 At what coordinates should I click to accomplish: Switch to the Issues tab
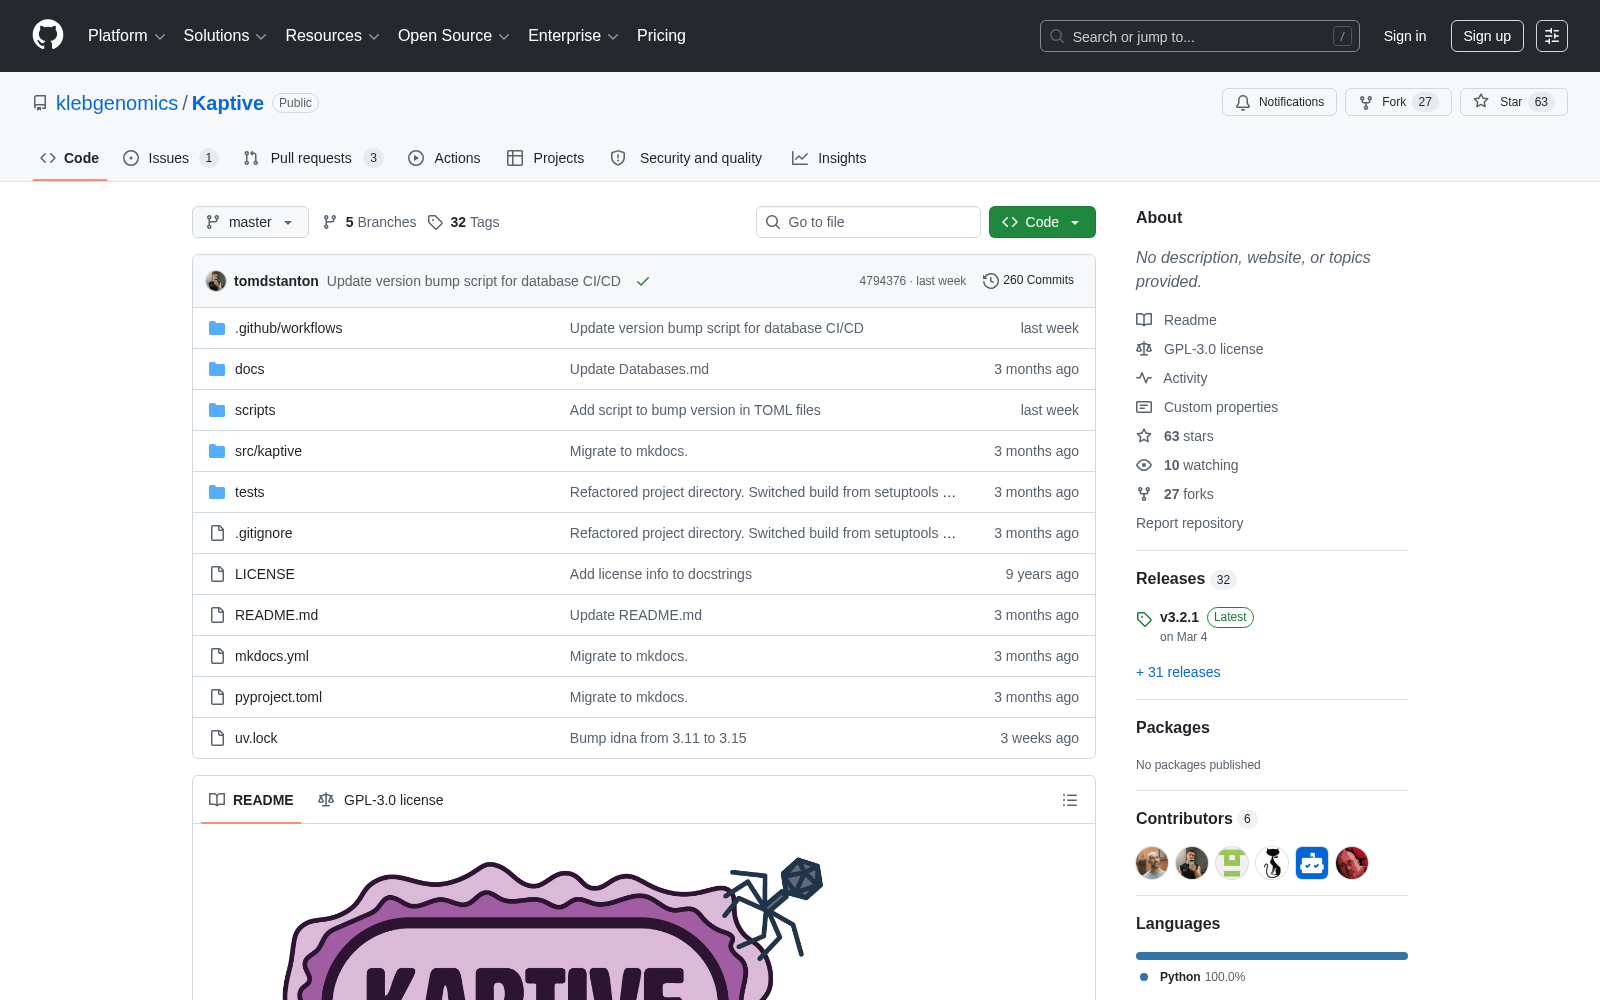[170, 158]
